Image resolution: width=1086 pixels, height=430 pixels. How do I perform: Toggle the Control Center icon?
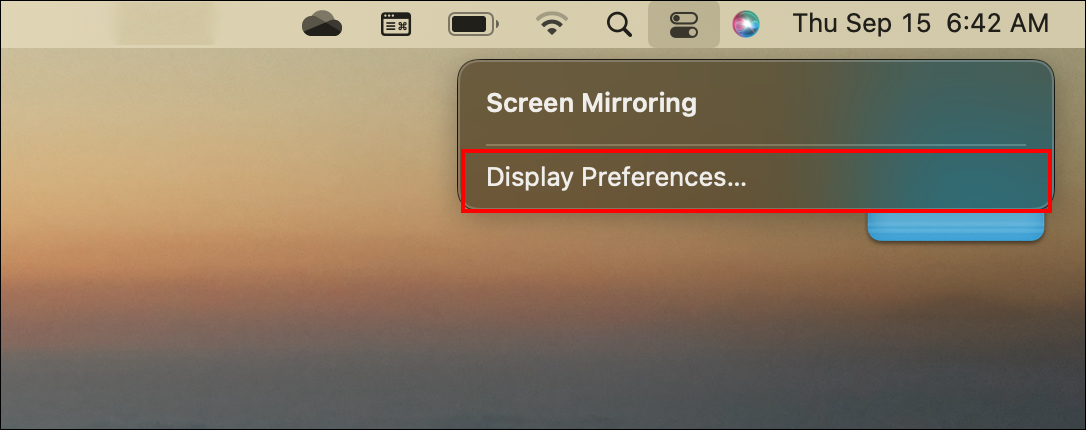tap(684, 24)
